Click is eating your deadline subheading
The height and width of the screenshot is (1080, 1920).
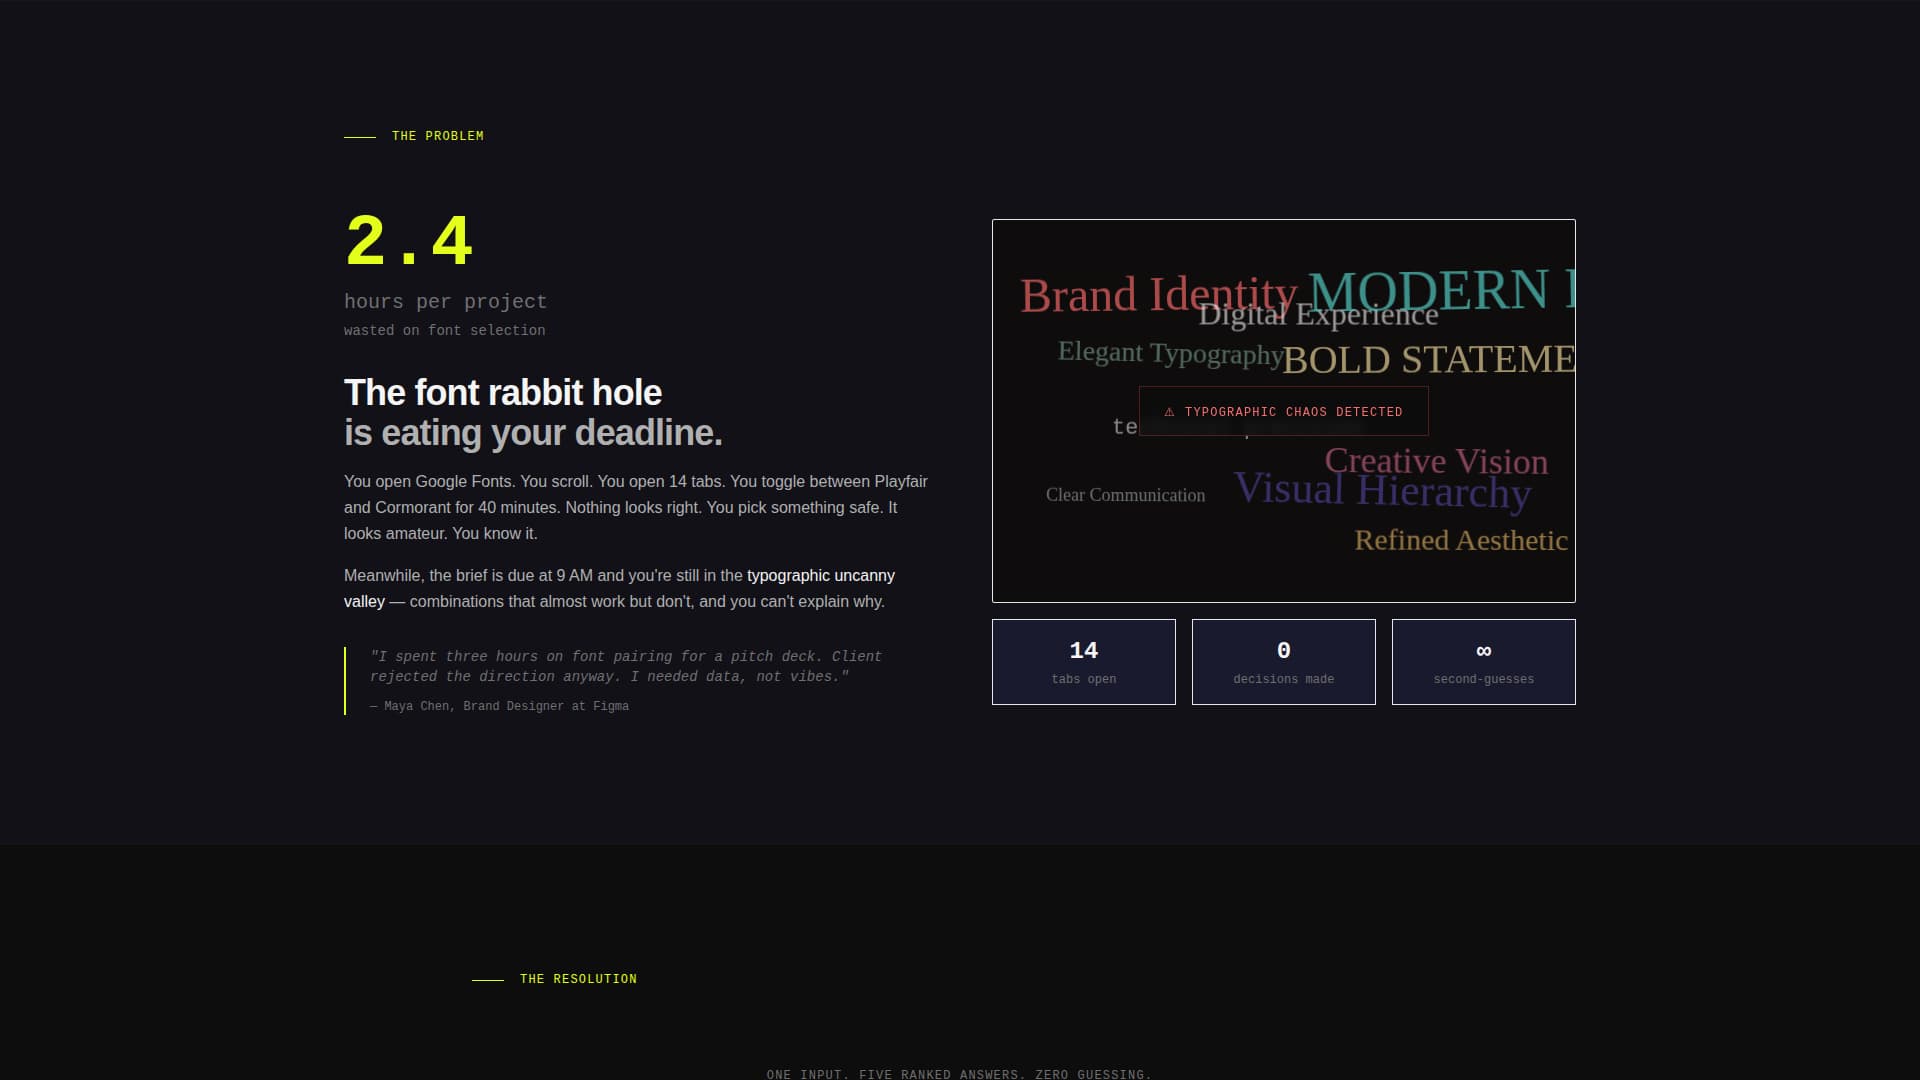tap(533, 433)
